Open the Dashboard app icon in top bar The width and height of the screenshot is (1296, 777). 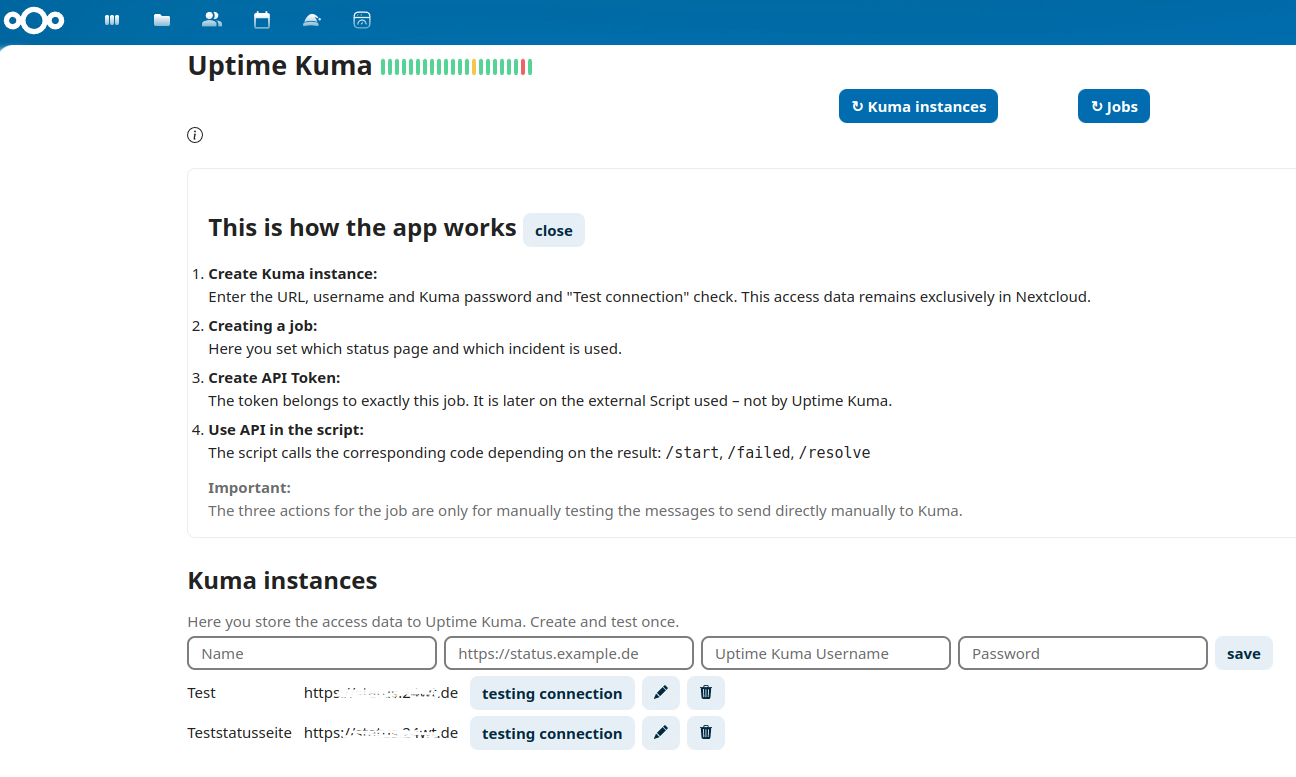[x=112, y=20]
